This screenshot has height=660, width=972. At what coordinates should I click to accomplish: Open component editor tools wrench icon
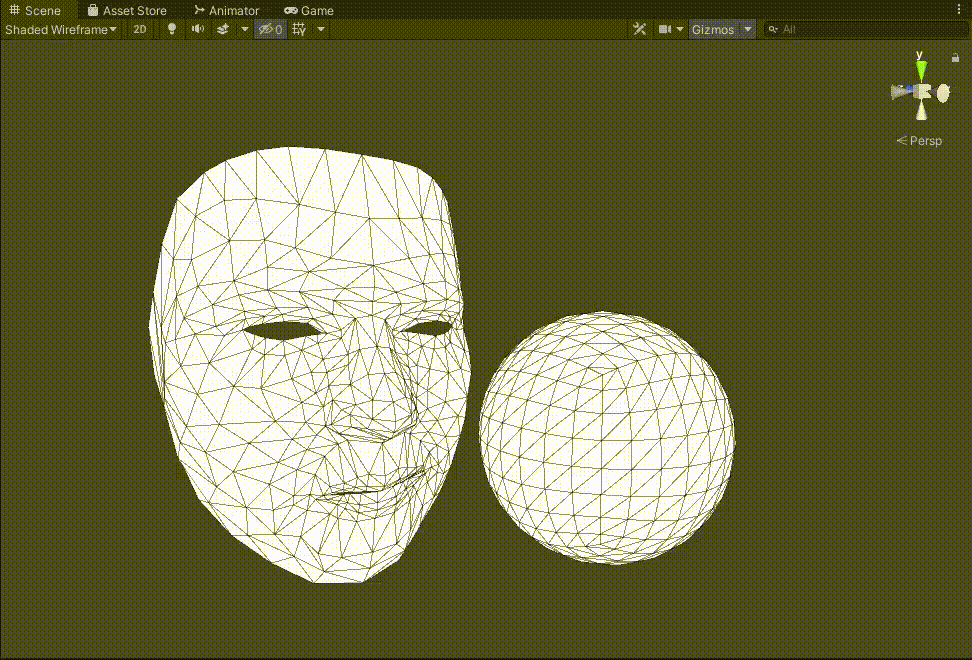[640, 29]
